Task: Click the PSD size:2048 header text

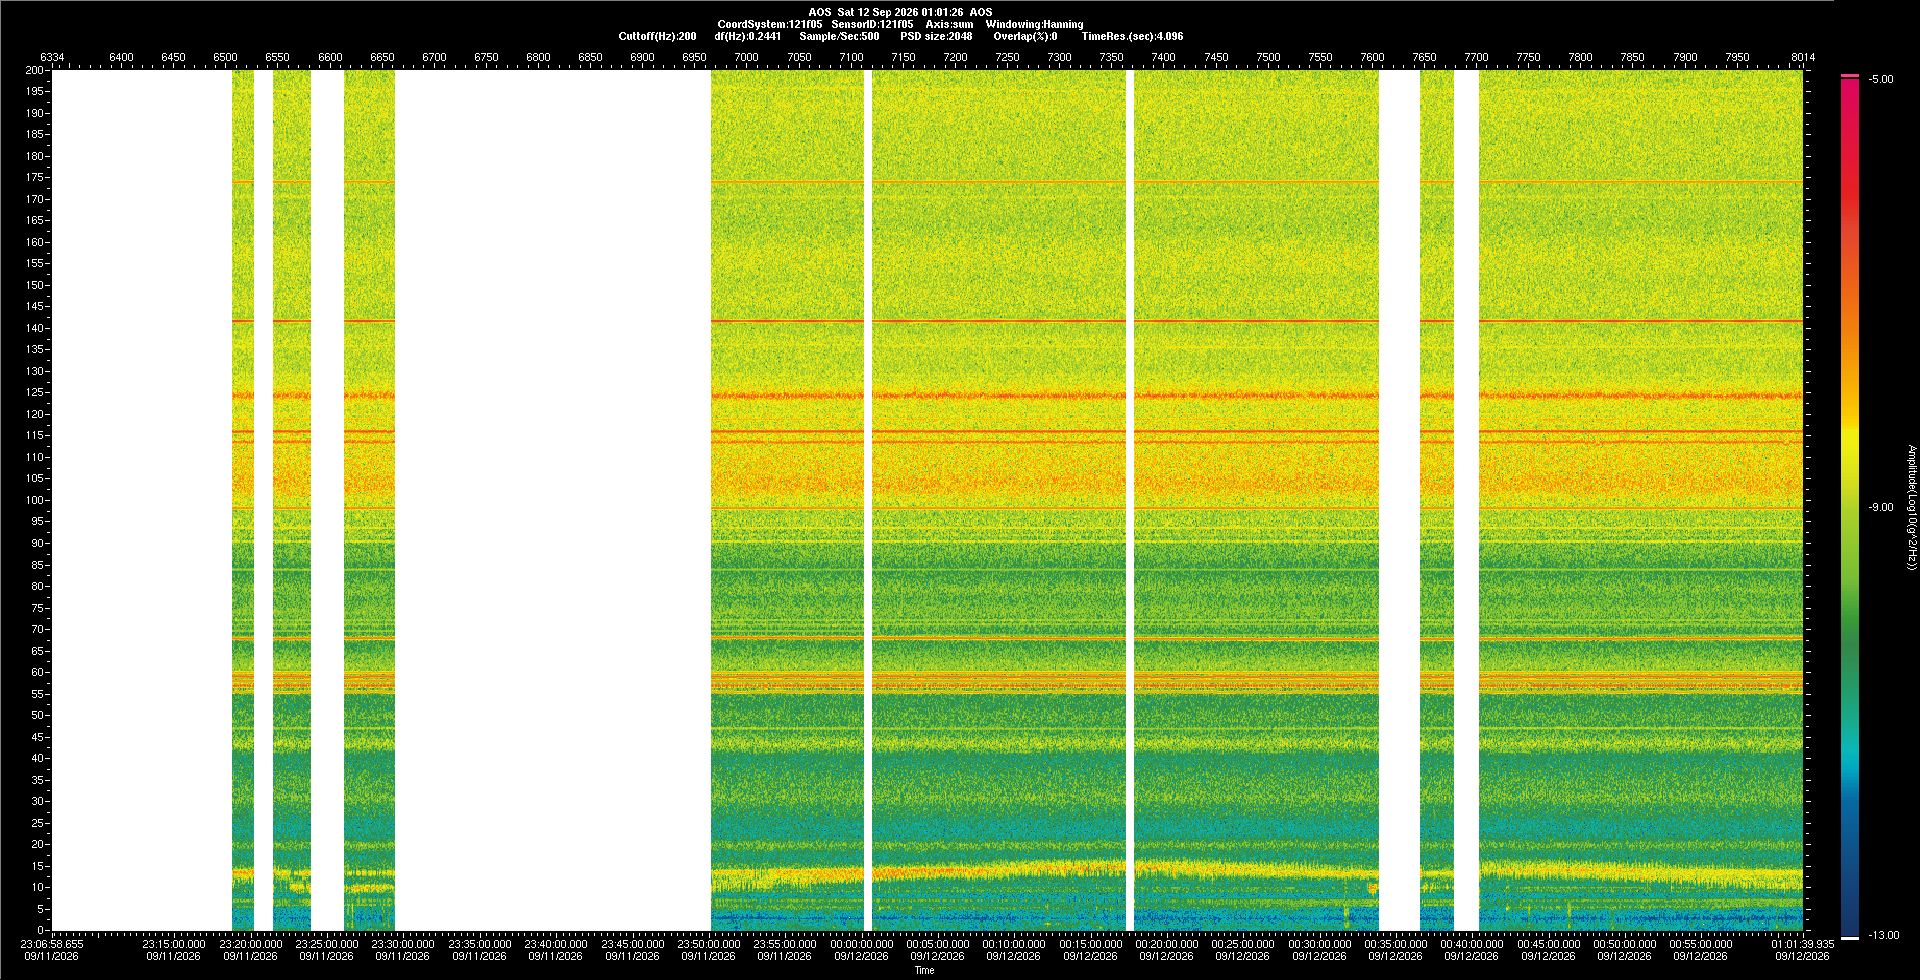Action: (x=936, y=36)
